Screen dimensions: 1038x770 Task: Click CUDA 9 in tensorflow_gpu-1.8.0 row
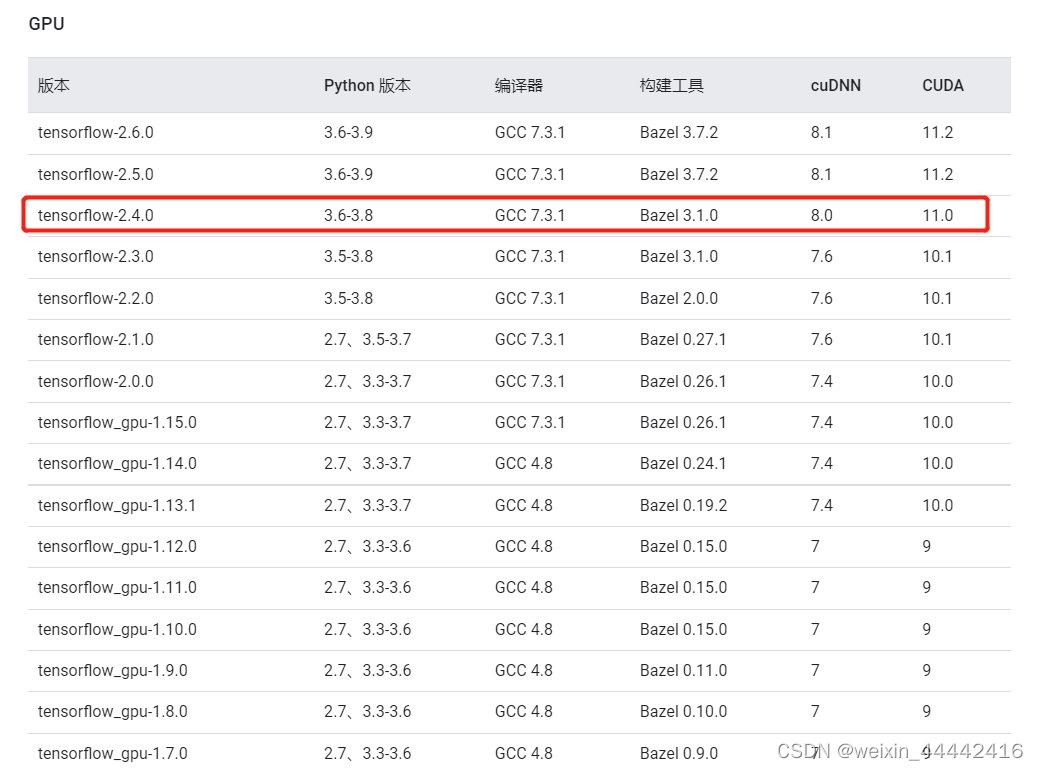pyautogui.click(x=927, y=712)
